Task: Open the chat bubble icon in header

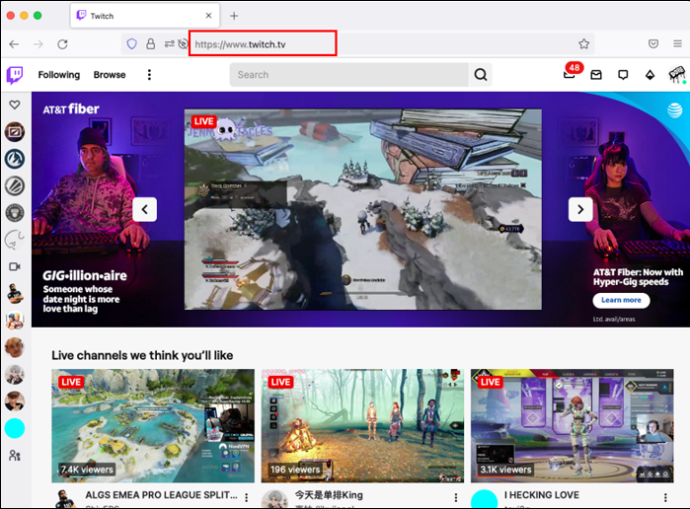Action: (x=623, y=75)
